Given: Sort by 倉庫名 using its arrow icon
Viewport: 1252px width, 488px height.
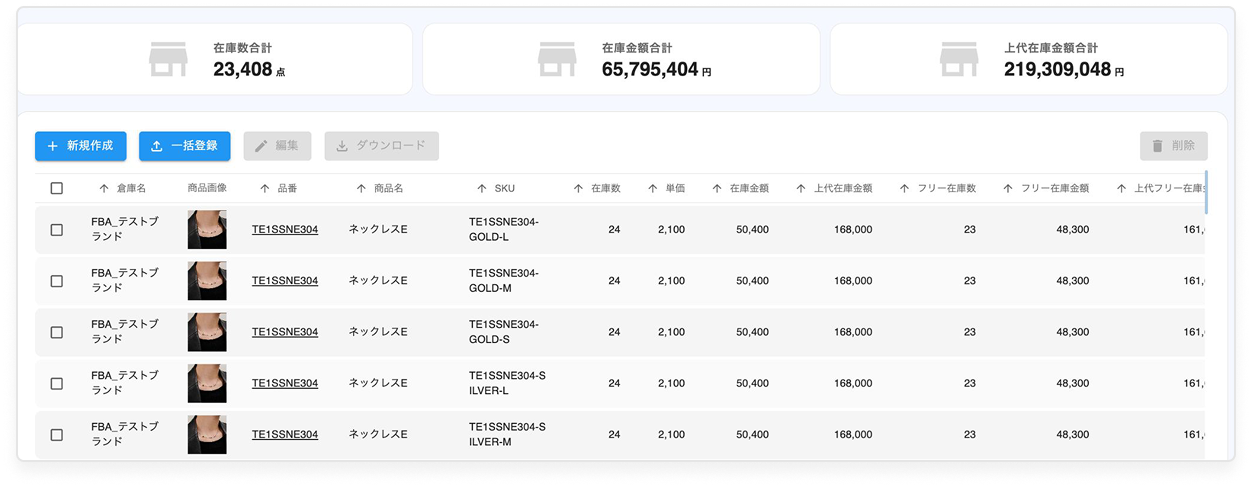Looking at the screenshot, I should 104,188.
